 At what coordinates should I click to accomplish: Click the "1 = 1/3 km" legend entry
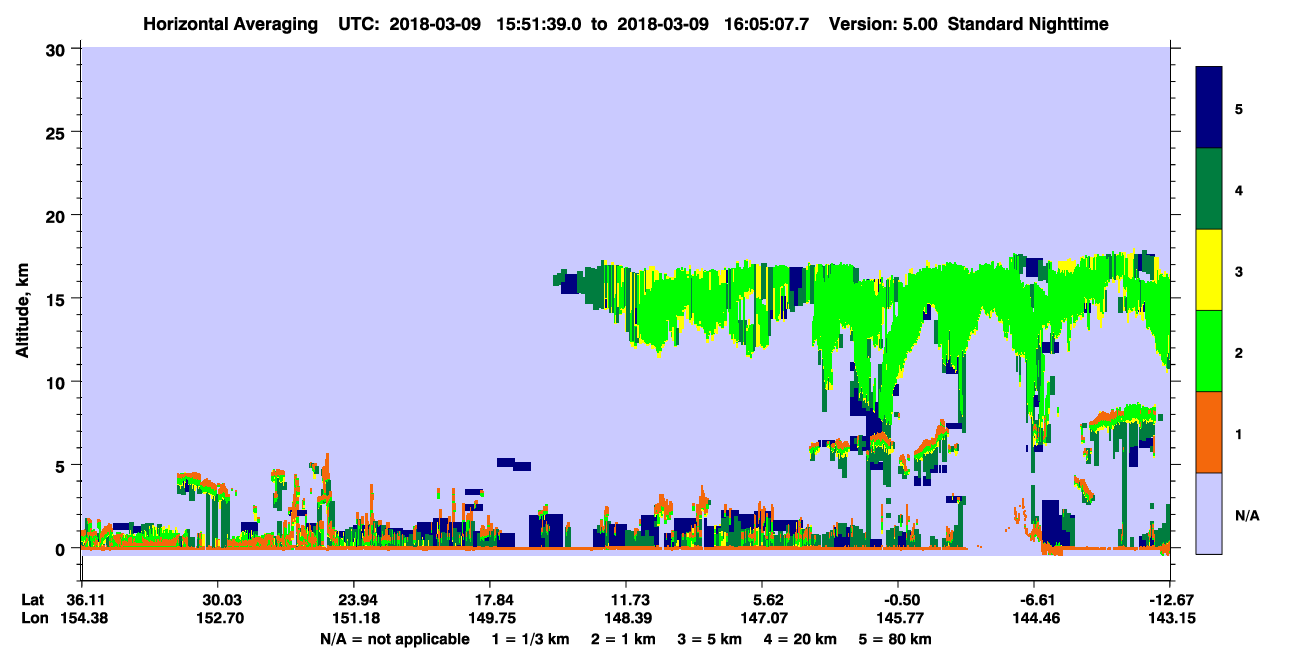[x=530, y=639]
